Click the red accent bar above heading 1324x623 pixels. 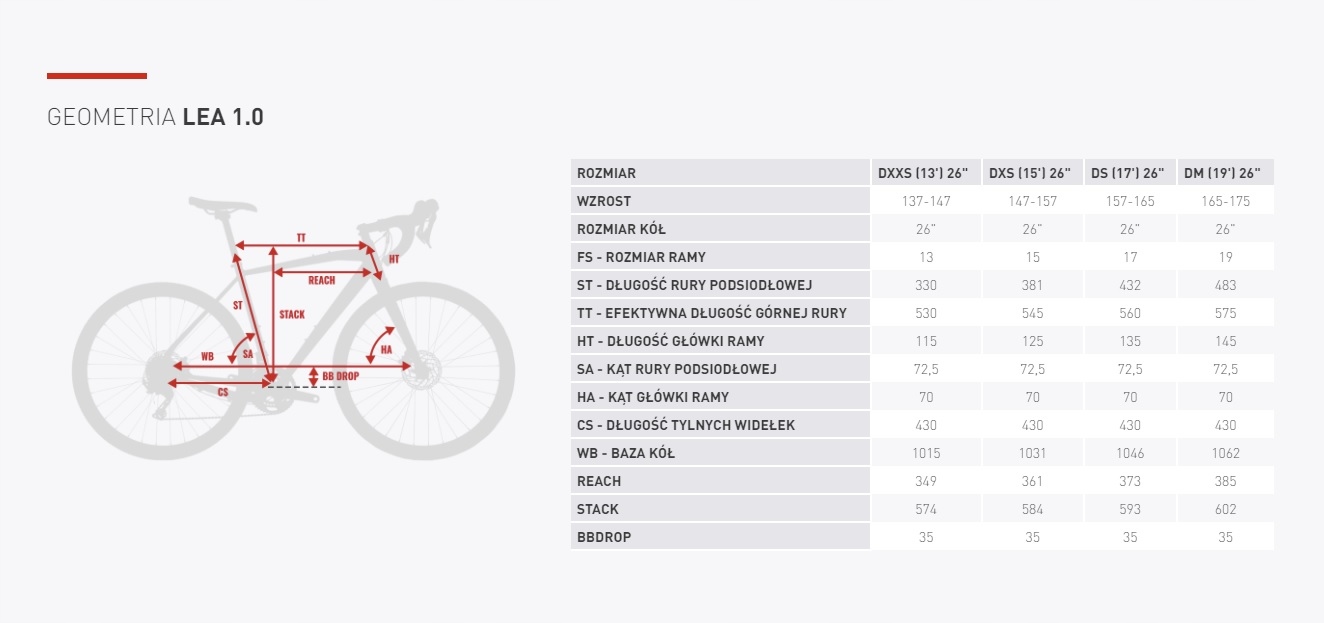(97, 76)
